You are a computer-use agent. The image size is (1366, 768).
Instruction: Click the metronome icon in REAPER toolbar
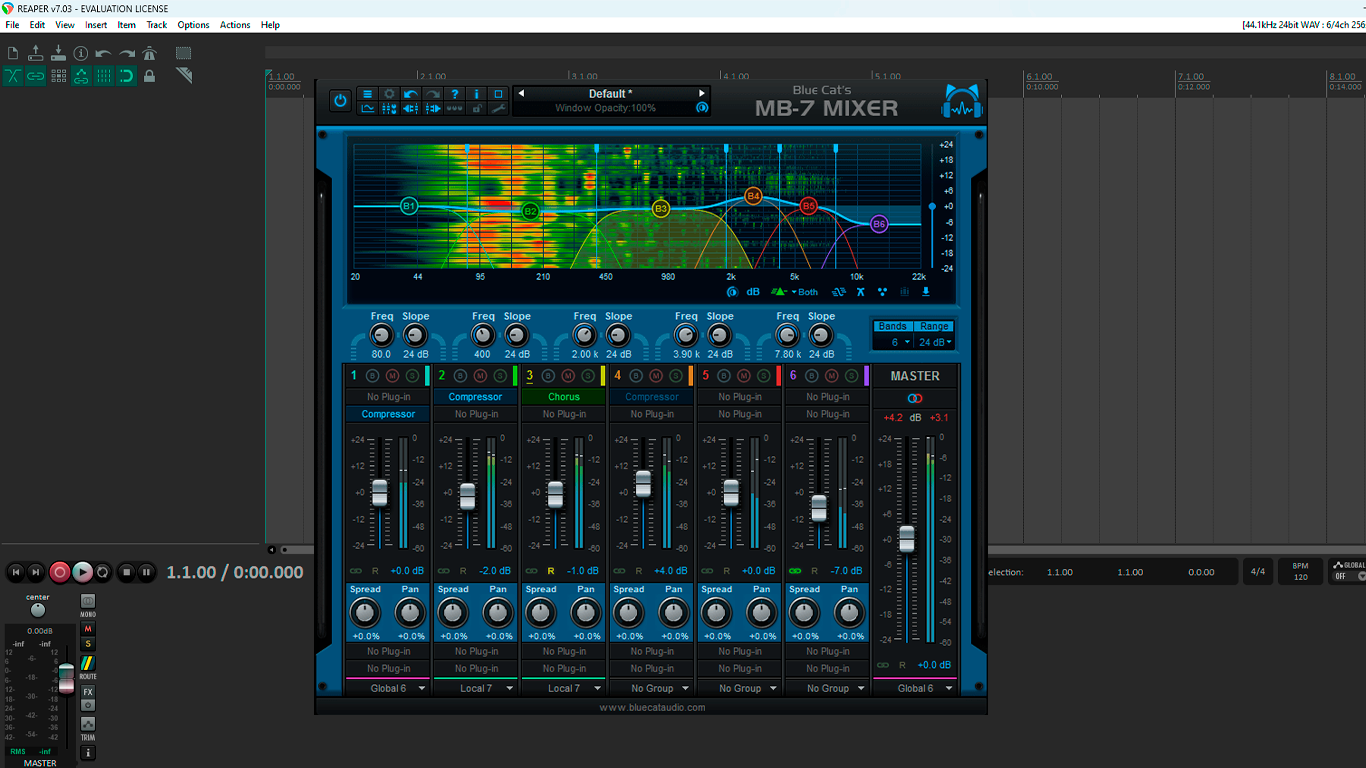(x=150, y=53)
